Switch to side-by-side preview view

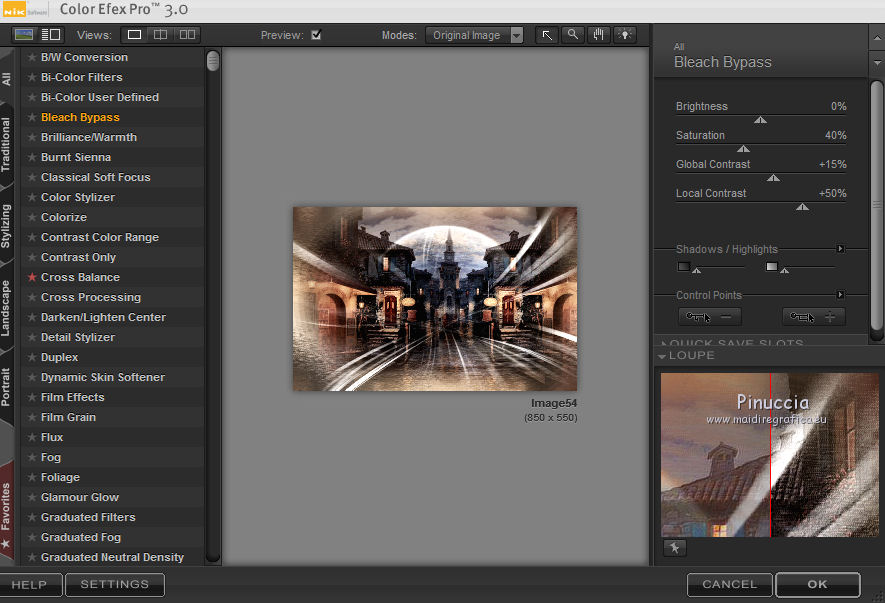pyautogui.click(x=186, y=35)
